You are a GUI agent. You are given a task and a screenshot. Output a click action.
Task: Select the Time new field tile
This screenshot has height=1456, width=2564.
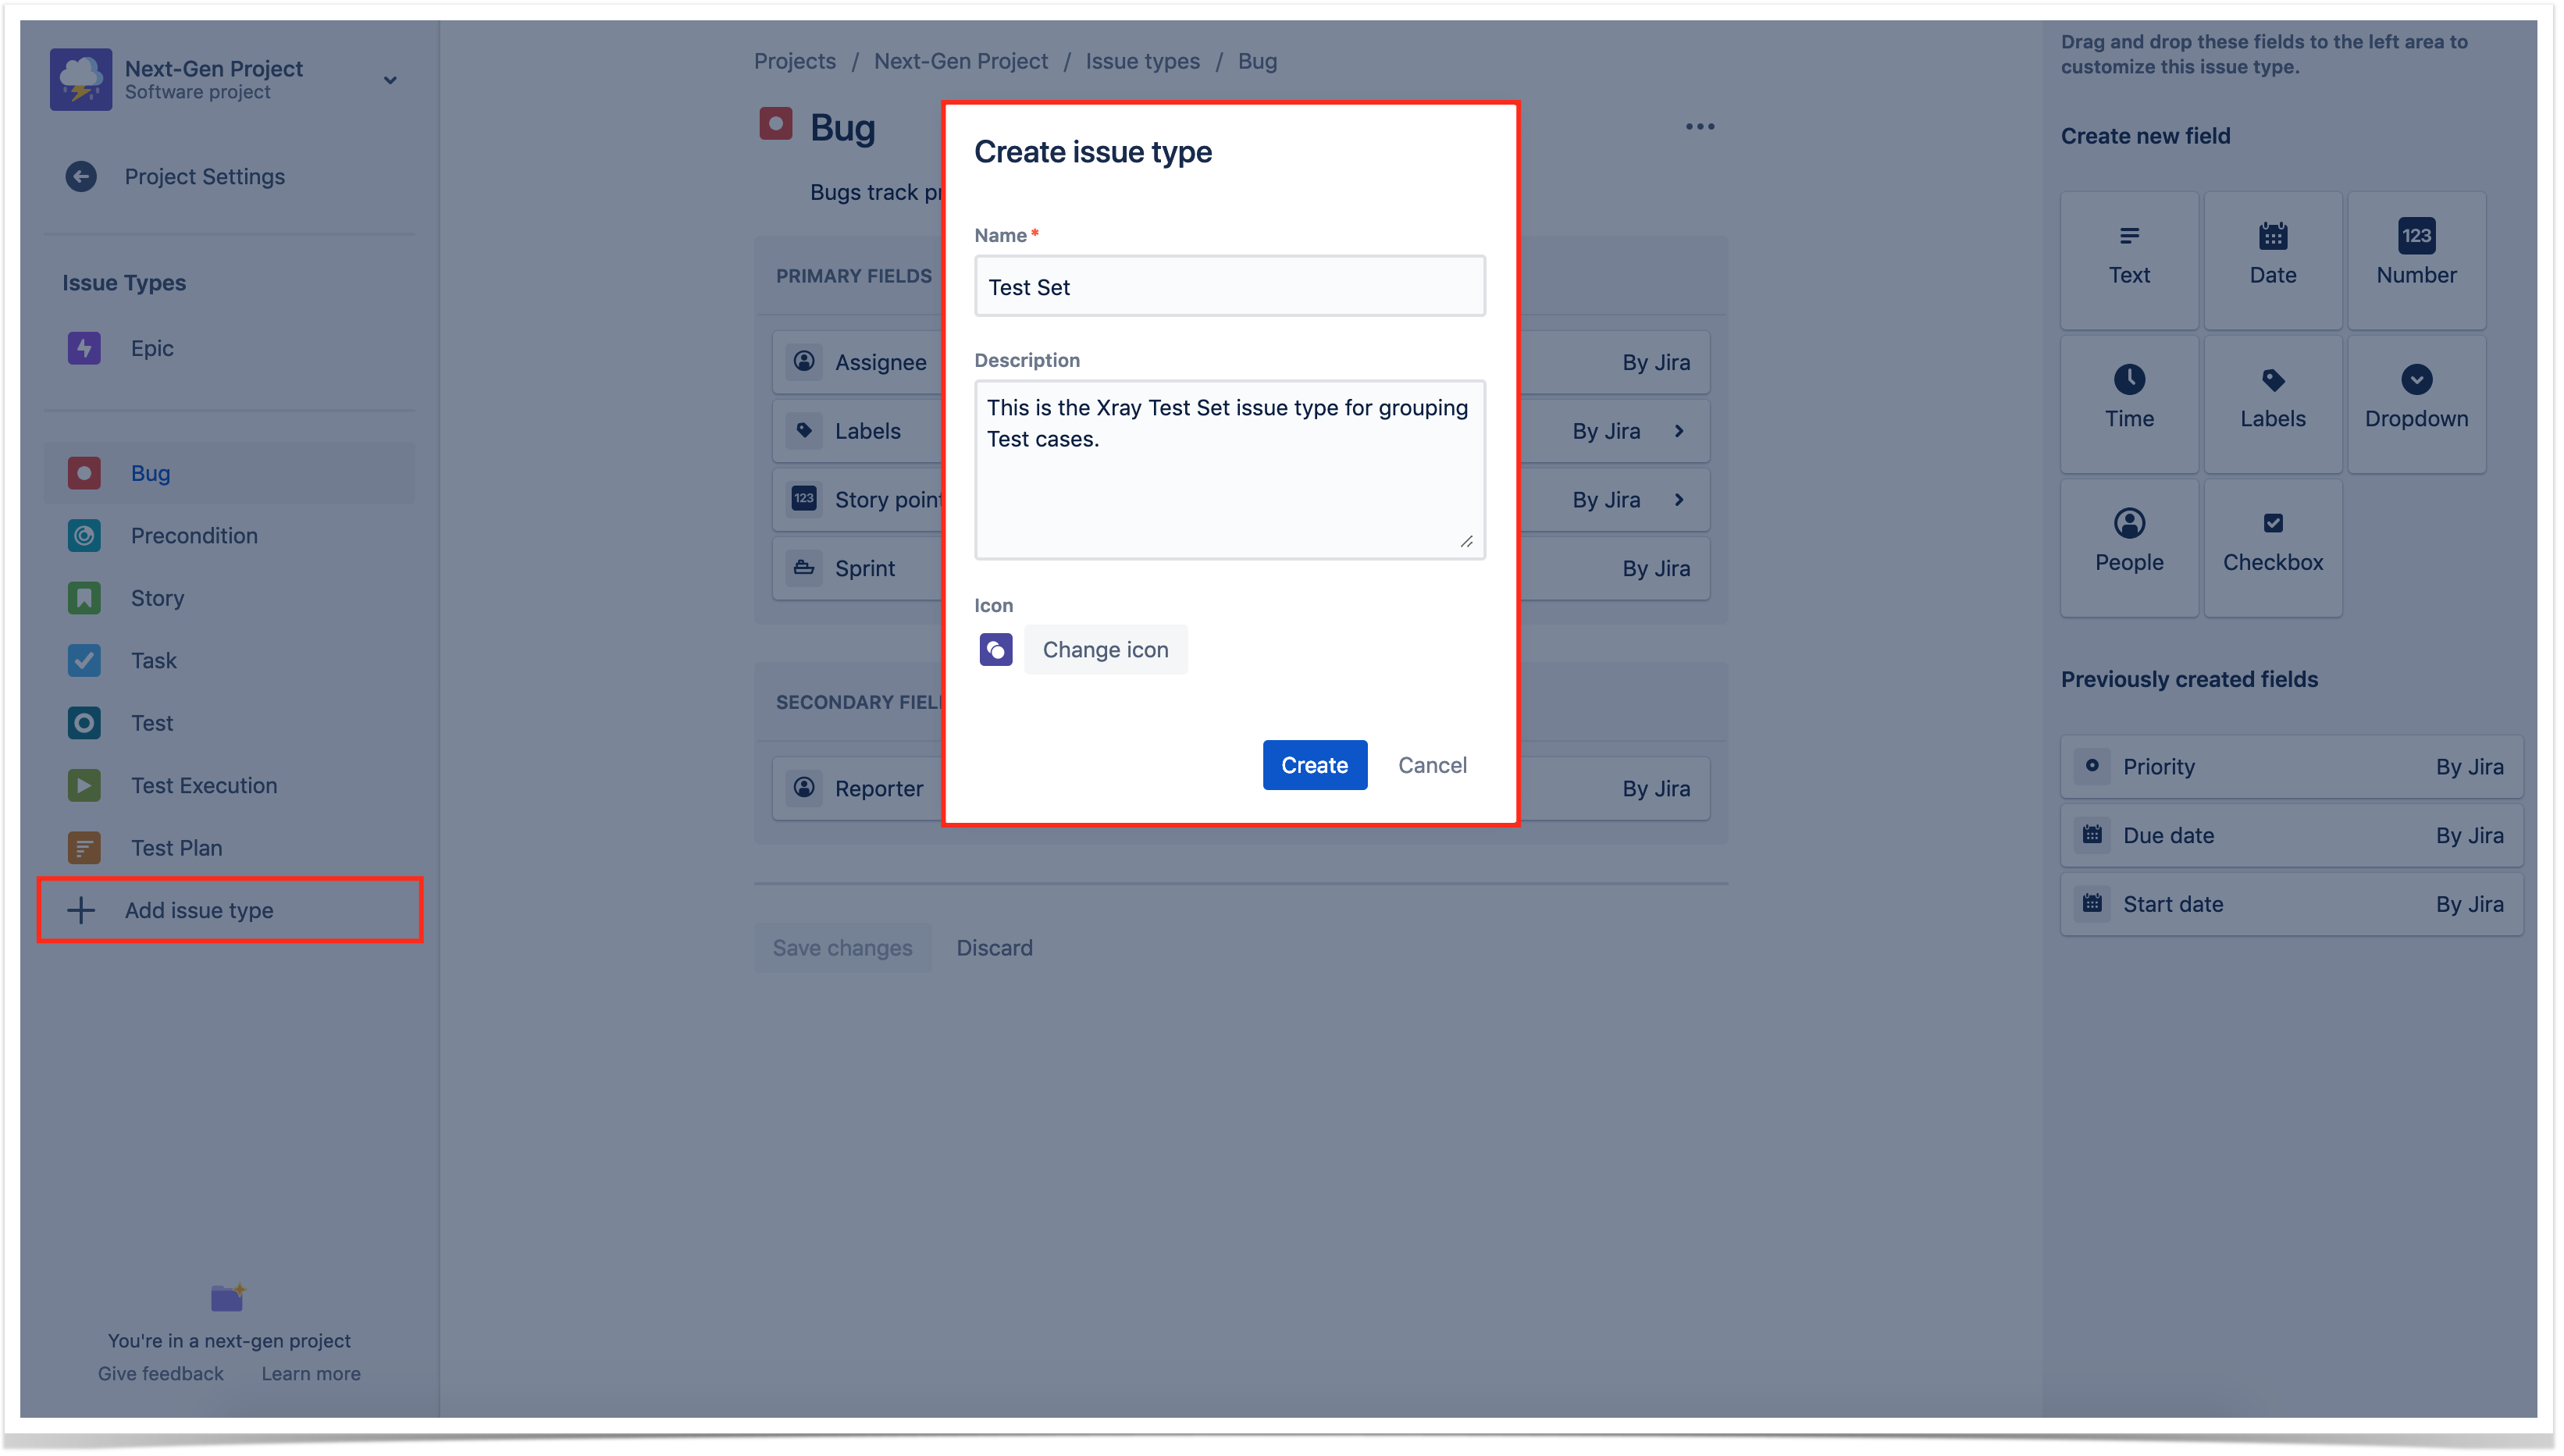pyautogui.click(x=2130, y=404)
